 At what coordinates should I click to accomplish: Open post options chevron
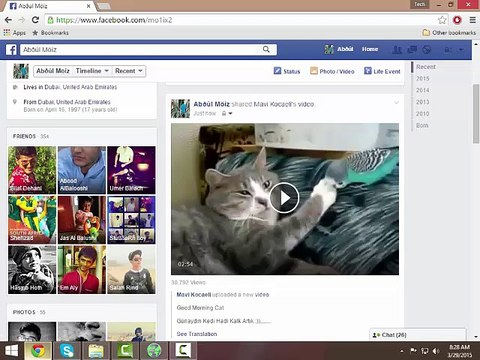[x=396, y=103]
